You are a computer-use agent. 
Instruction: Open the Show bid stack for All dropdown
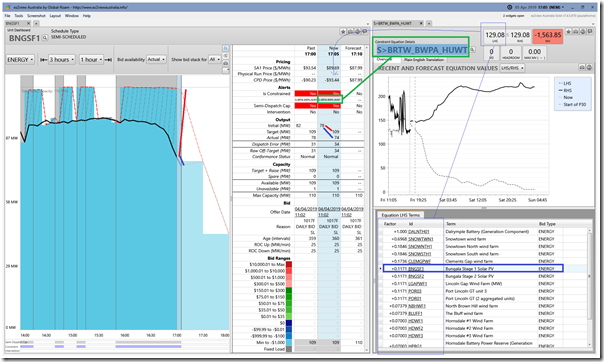(214, 60)
